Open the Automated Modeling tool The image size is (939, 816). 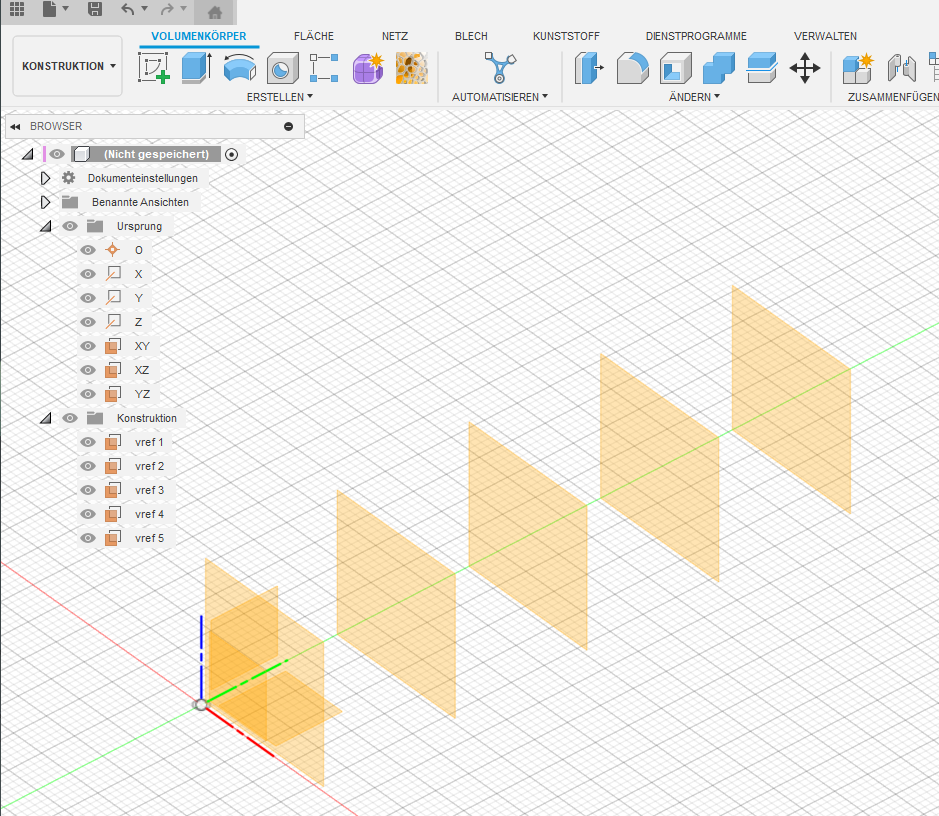(x=499, y=67)
